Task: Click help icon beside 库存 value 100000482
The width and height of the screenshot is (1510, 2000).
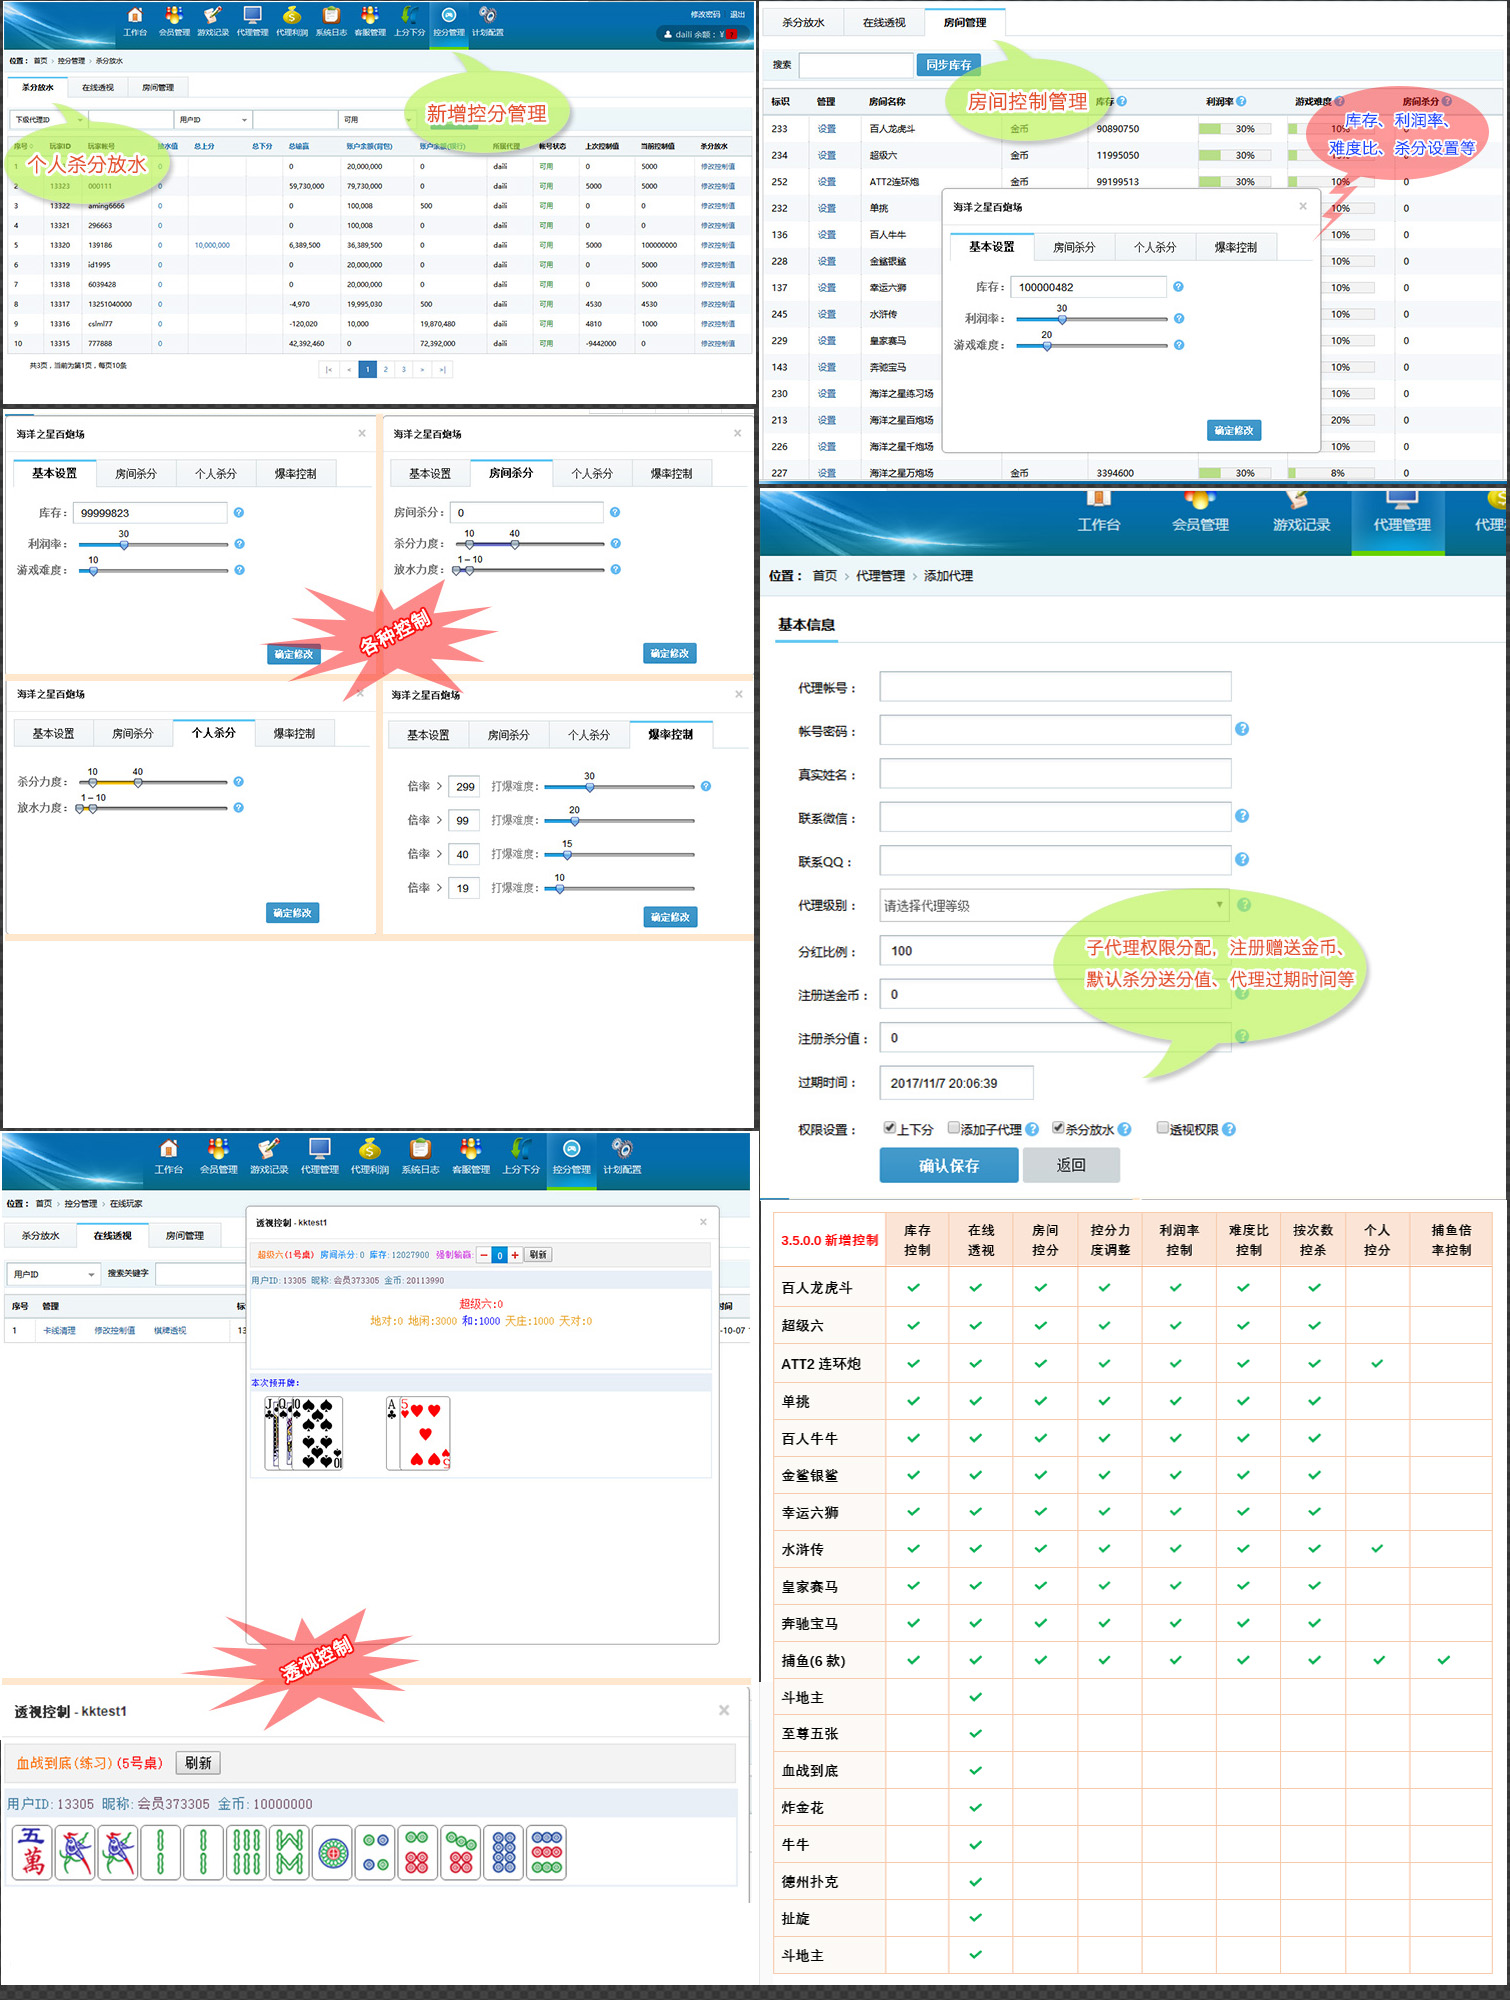Action: 1178,287
